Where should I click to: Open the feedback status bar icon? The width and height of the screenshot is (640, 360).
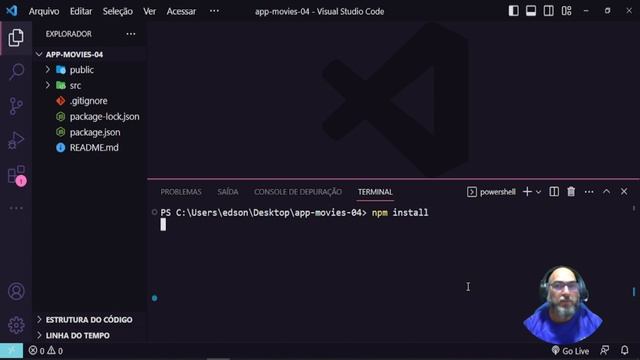[x=604, y=350]
